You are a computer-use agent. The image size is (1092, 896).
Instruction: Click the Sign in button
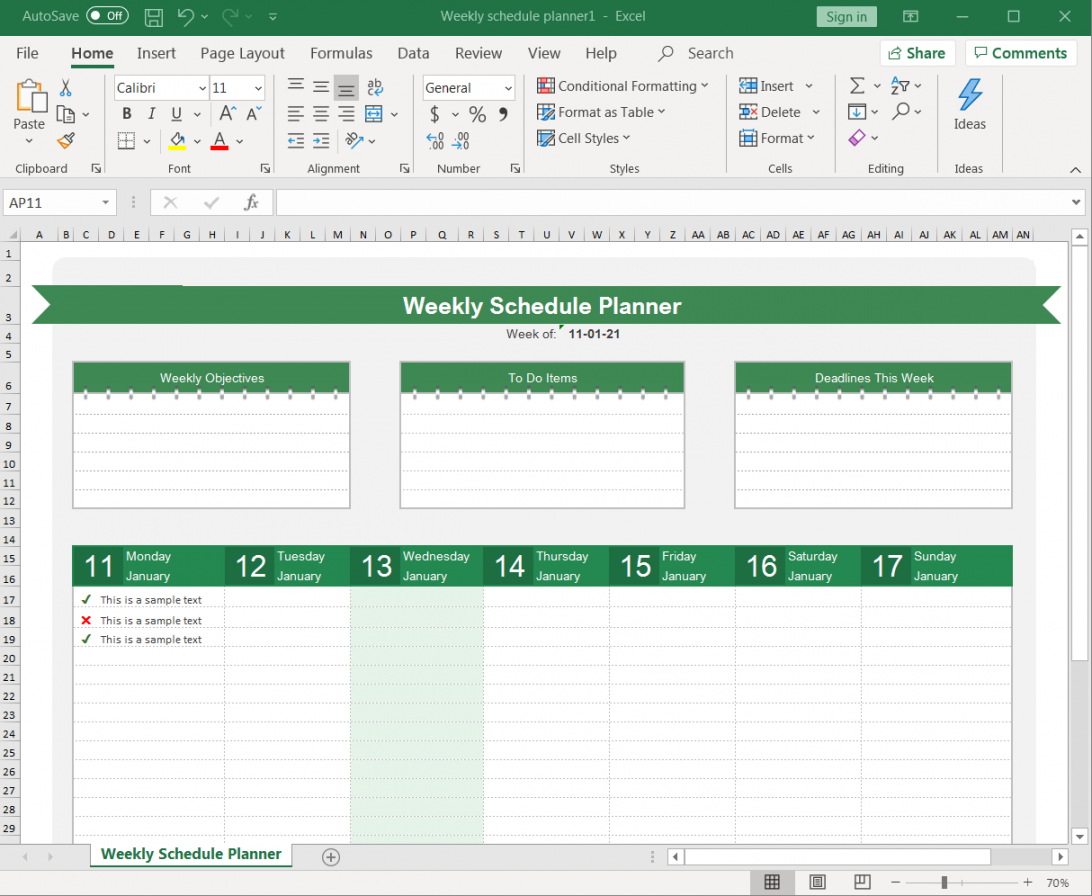tap(846, 17)
